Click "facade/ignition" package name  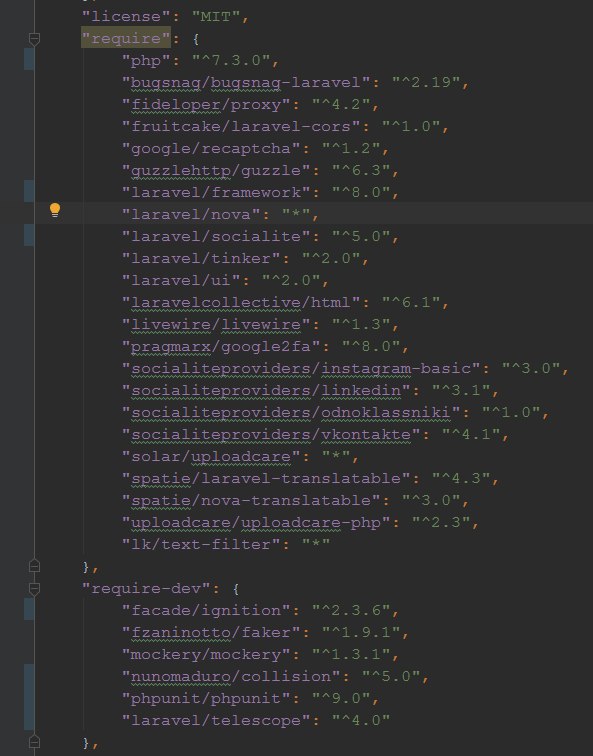[206, 610]
